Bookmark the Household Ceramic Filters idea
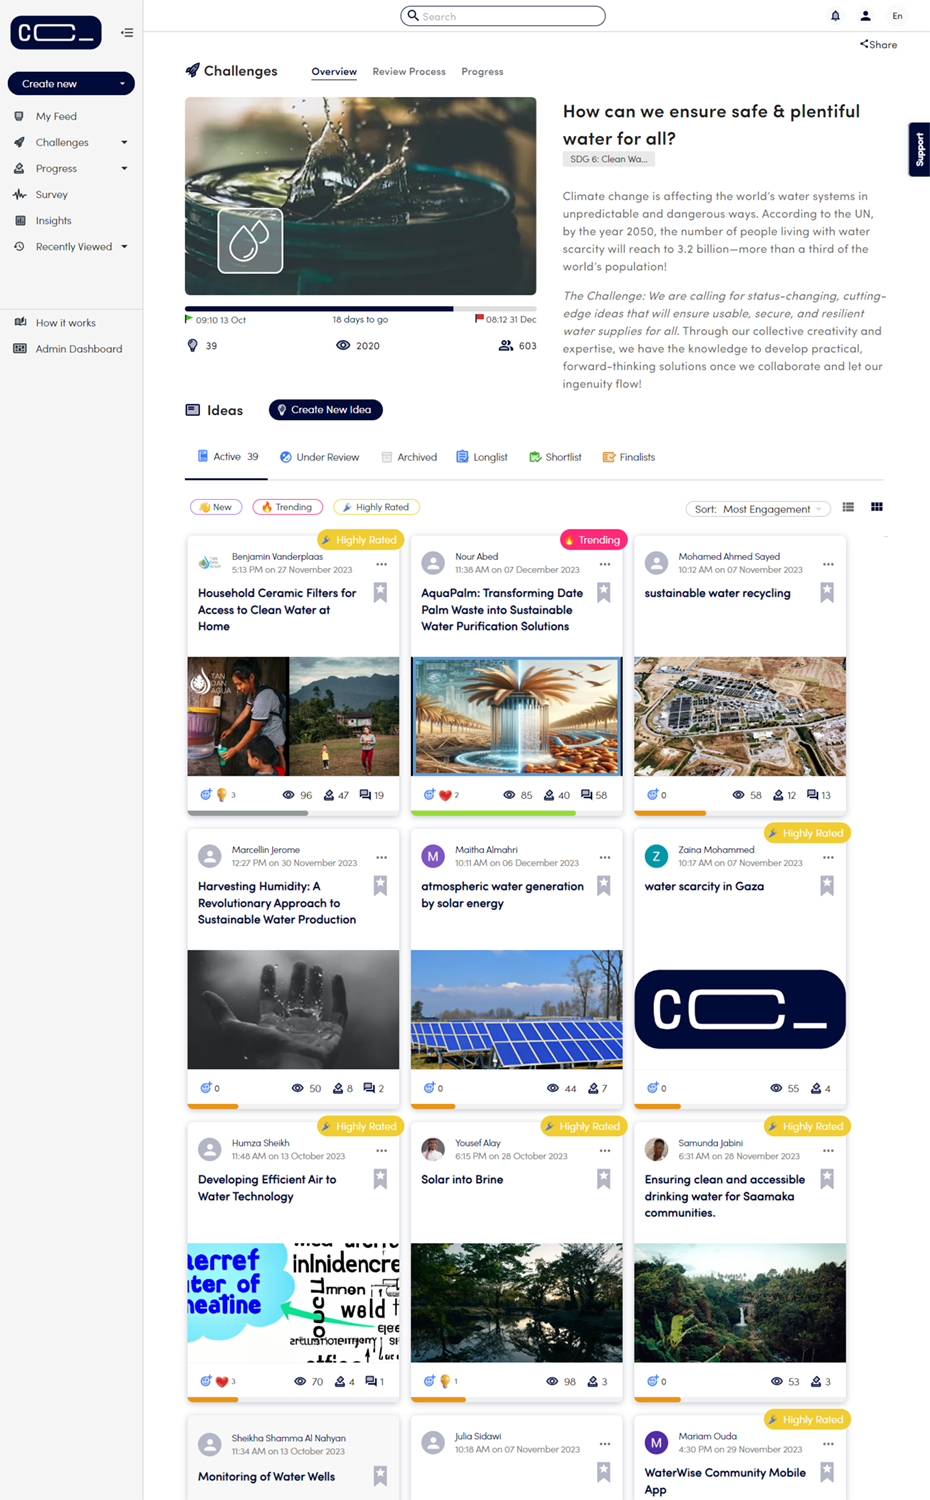 (380, 593)
